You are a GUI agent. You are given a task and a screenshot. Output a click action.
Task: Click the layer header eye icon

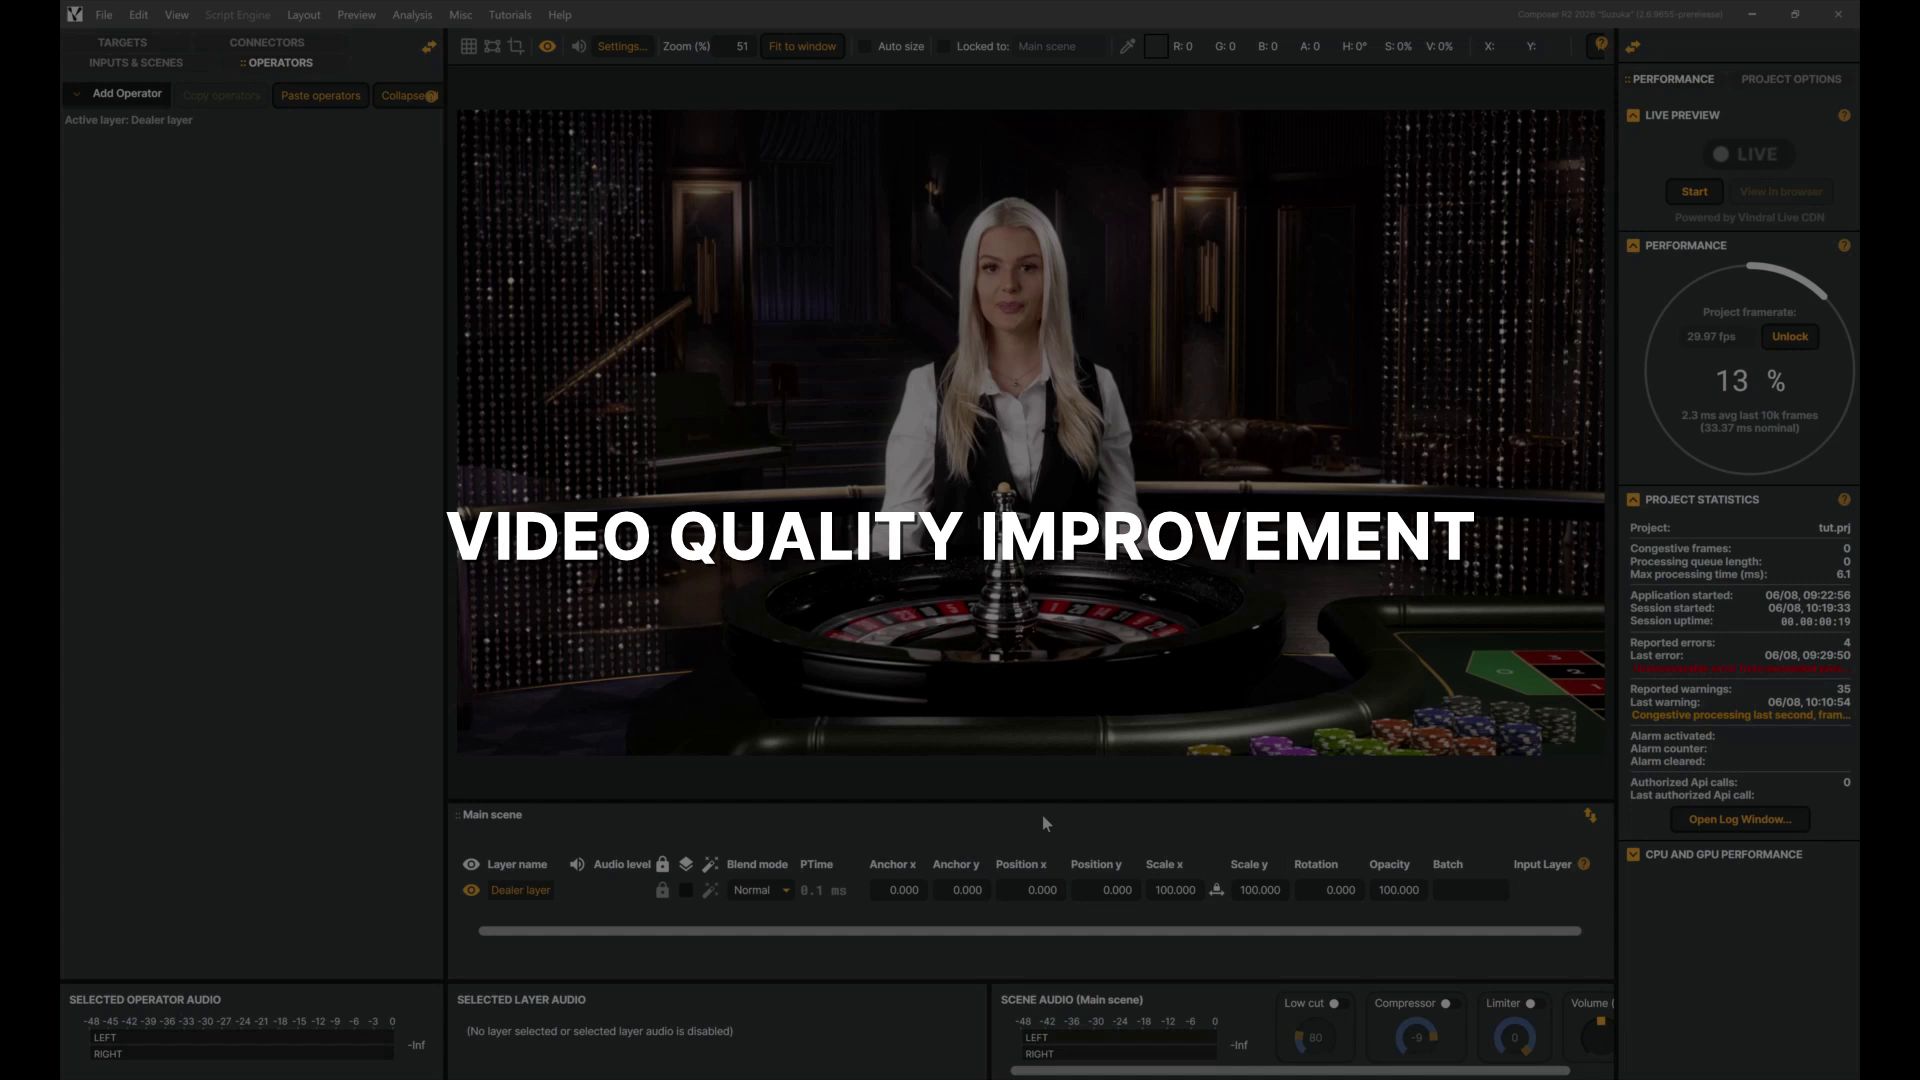pos(471,864)
